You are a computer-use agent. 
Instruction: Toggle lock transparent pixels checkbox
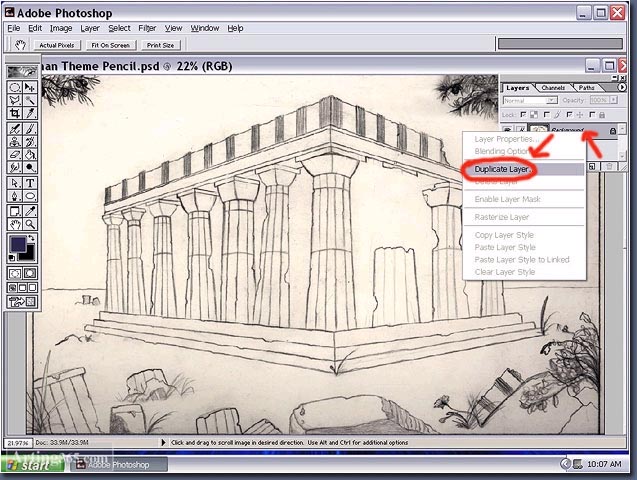pyautogui.click(x=523, y=115)
